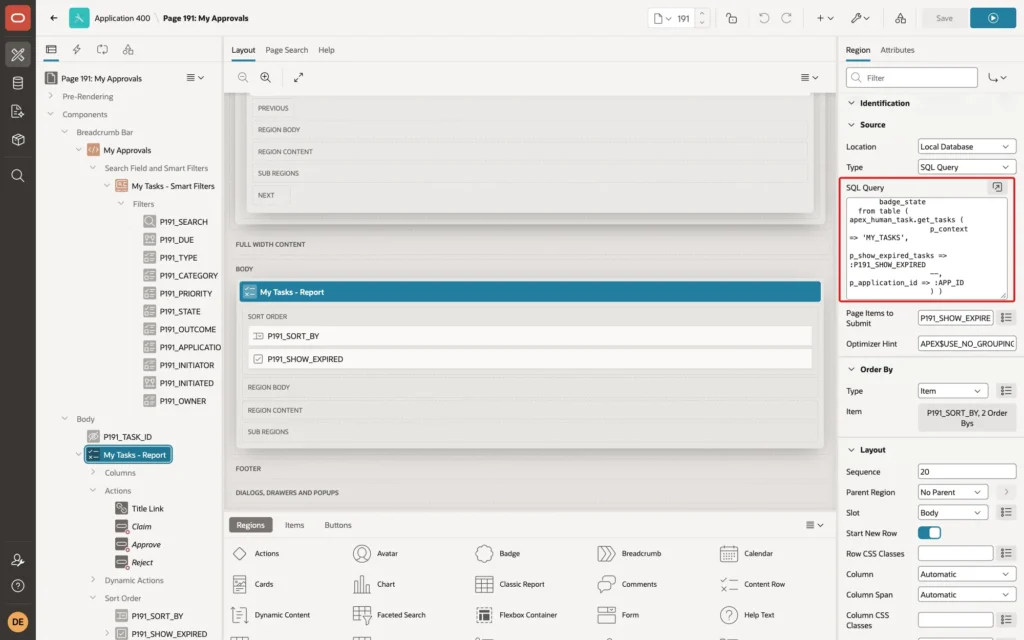This screenshot has height=640, width=1024.
Task: Open the layout pane options menu
Action: (x=809, y=77)
